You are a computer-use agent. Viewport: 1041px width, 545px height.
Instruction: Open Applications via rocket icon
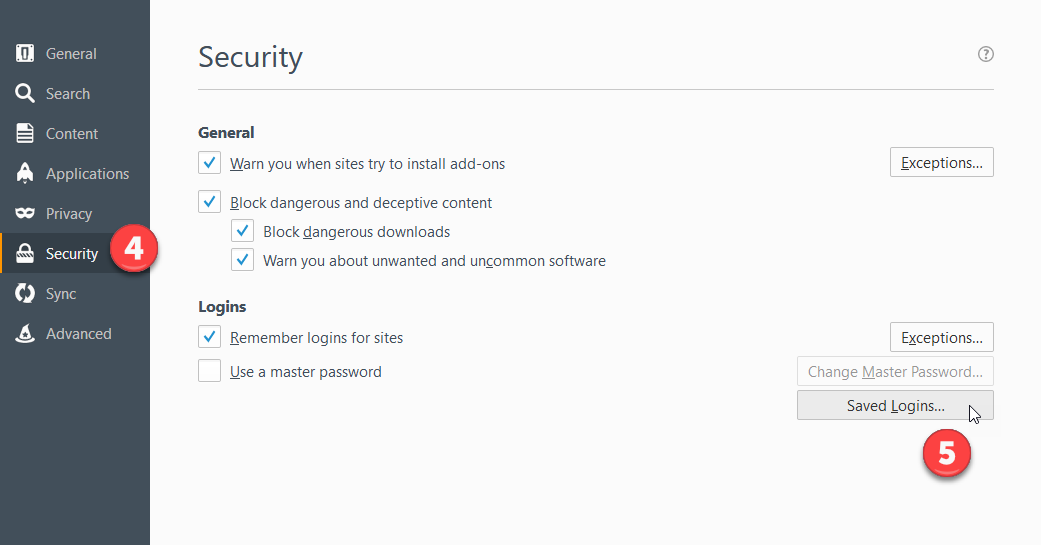click(x=25, y=173)
